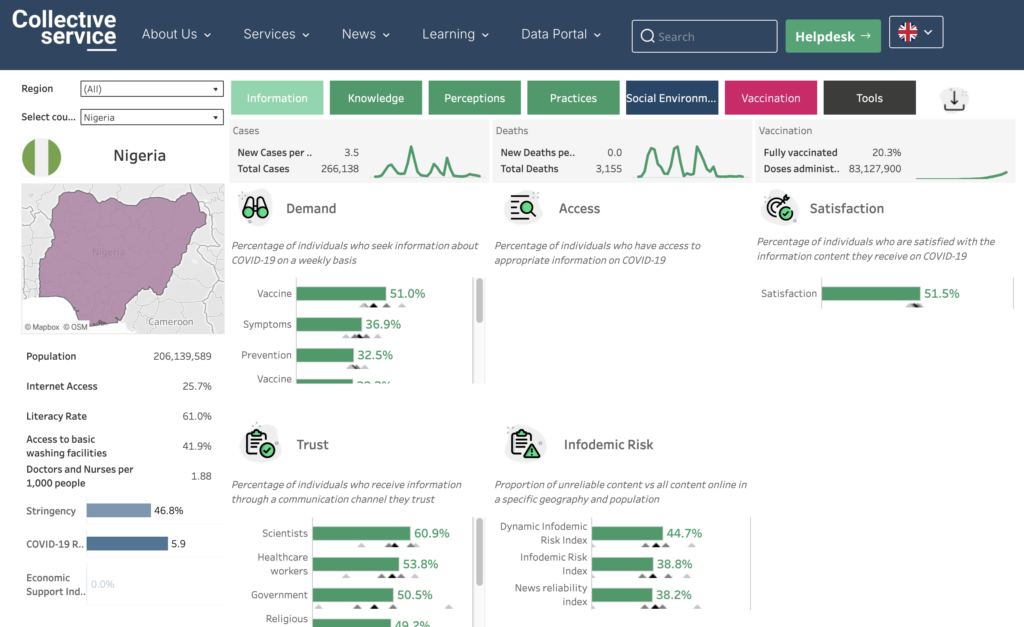This screenshot has height=627, width=1024.
Task: Click the OSM attribution link
Action: click(75, 327)
